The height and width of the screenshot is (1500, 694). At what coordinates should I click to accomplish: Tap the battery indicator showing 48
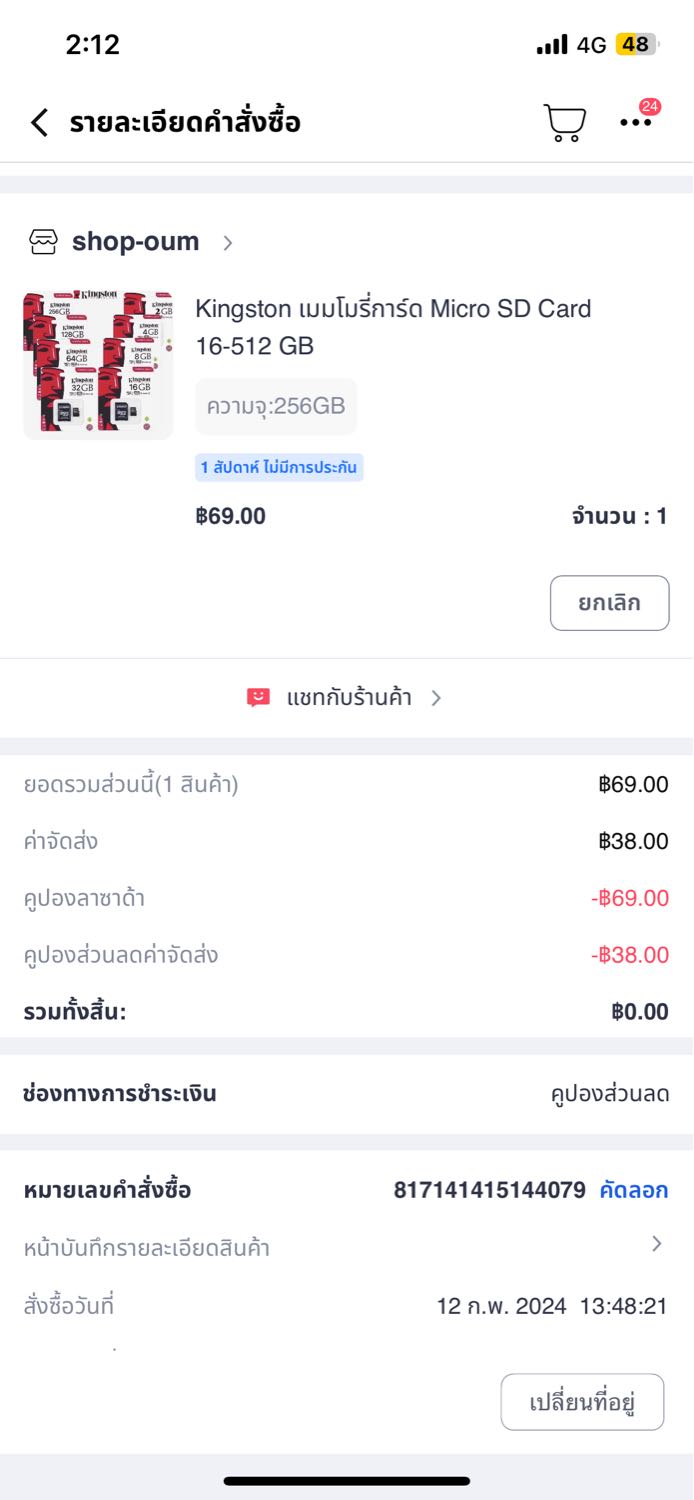point(637,45)
